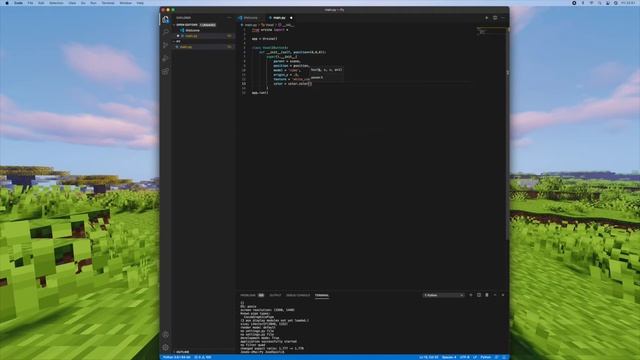Collapse the Open Editors section
The width and height of the screenshot is (640, 360).
186,25
